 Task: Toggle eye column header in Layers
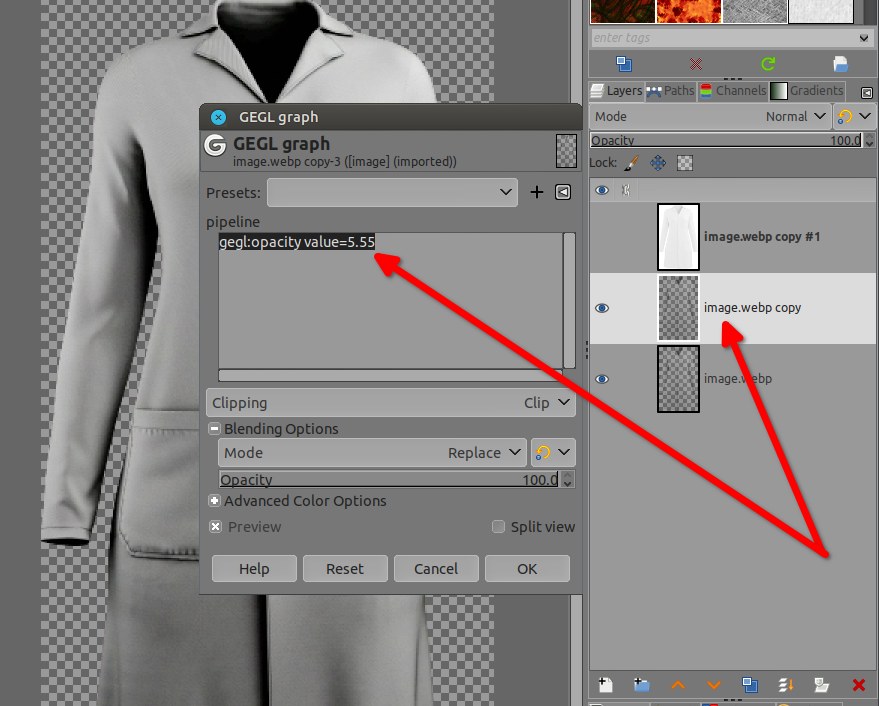pos(602,190)
